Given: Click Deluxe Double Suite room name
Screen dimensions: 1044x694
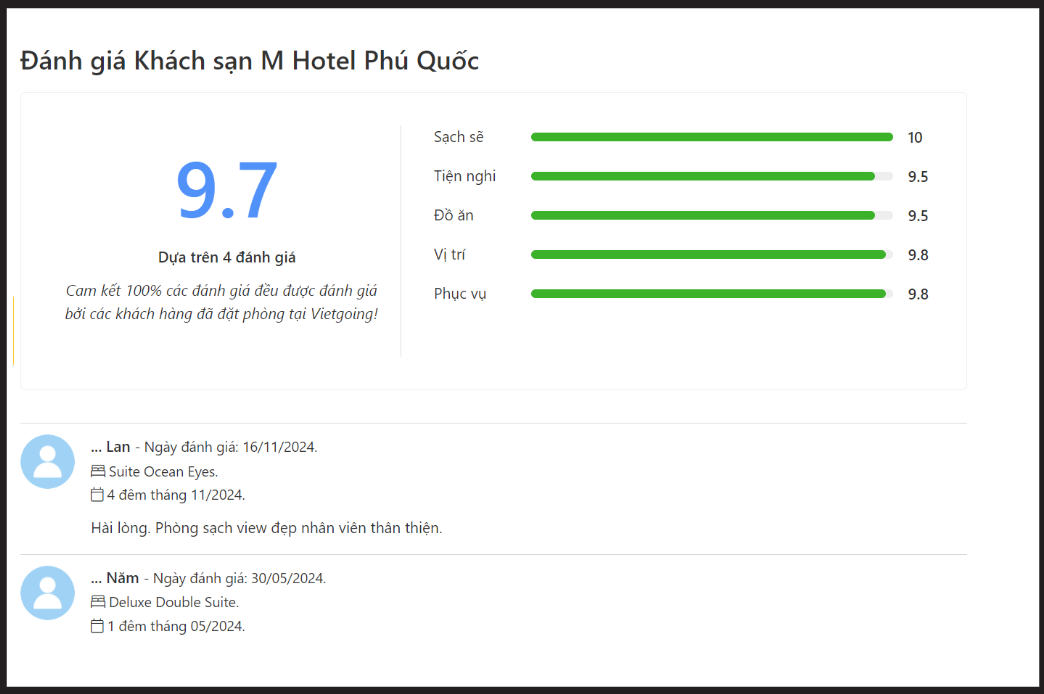Looking at the screenshot, I should click(174, 602).
